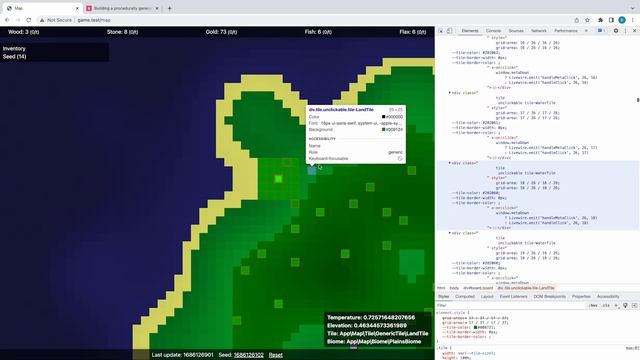Toggle the :hov element state button
640x360 pixels.
tap(593, 305)
